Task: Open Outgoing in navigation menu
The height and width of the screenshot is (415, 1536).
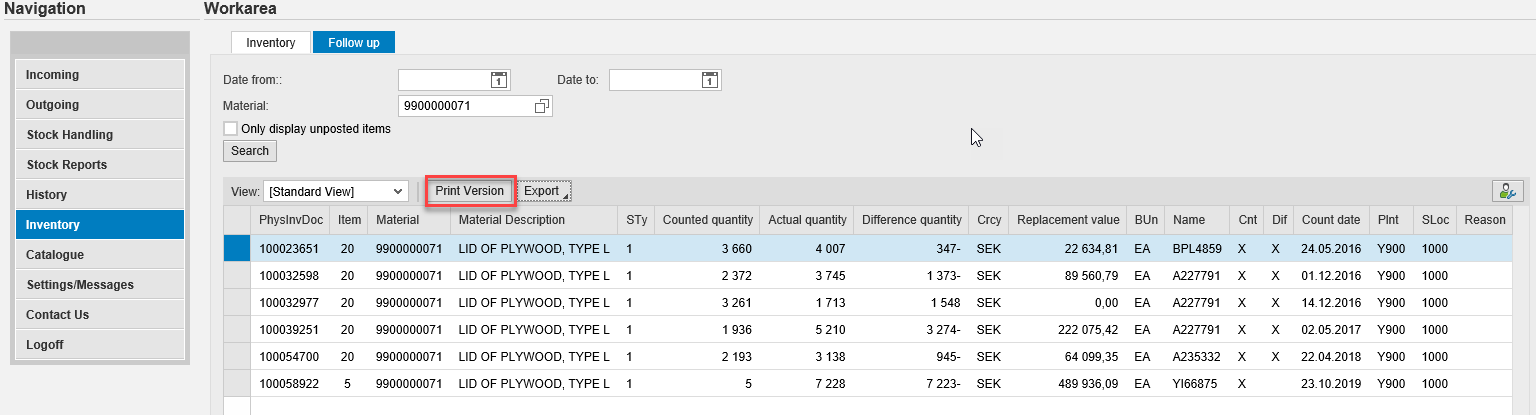Action: click(x=100, y=105)
